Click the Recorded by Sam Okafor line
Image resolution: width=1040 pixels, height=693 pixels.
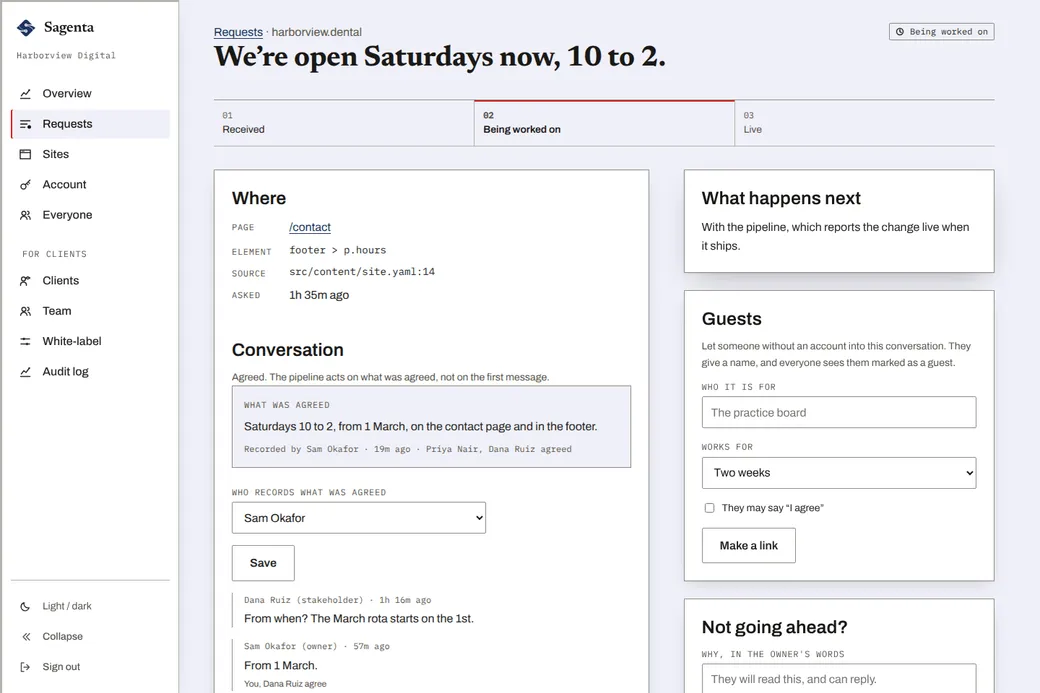click(407, 449)
